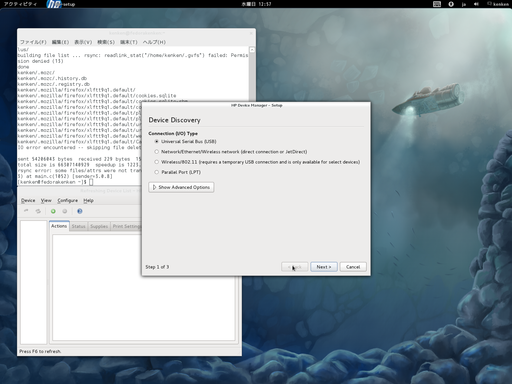Open the Configure menu in HP Device Manager
Image resolution: width=512 pixels, height=384 pixels.
click(67, 200)
